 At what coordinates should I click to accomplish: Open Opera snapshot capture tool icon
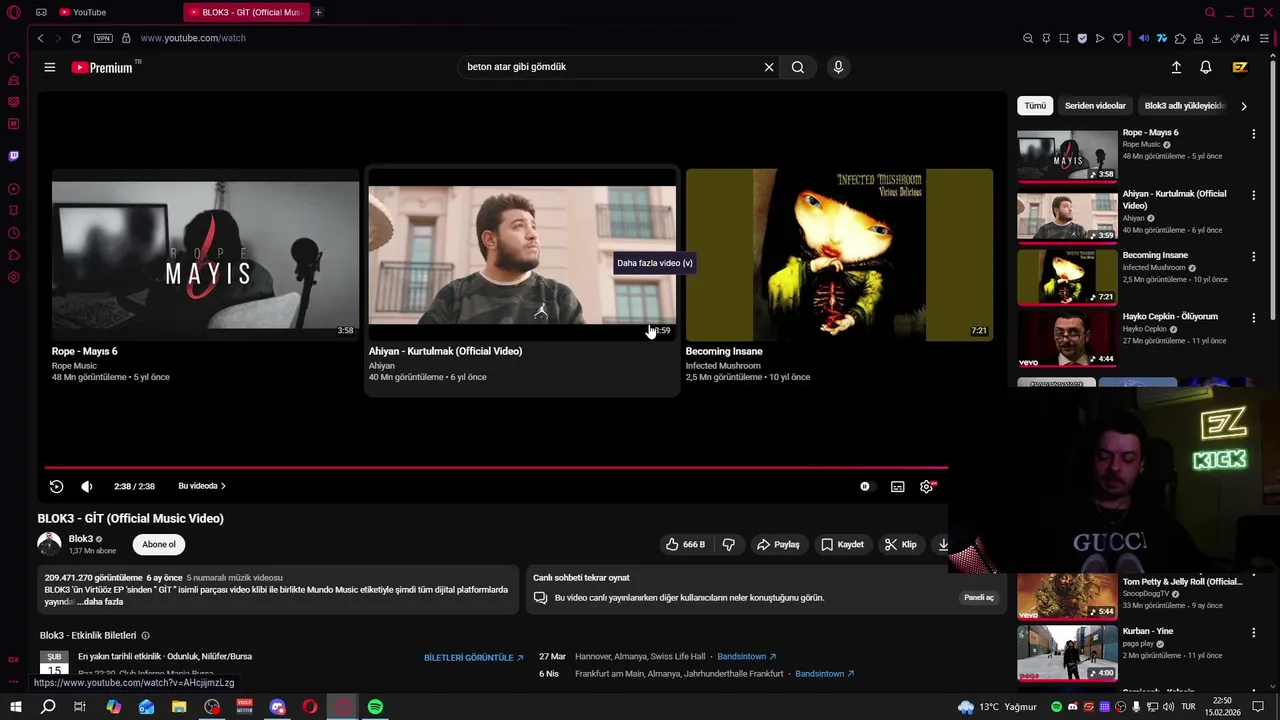tap(1063, 38)
